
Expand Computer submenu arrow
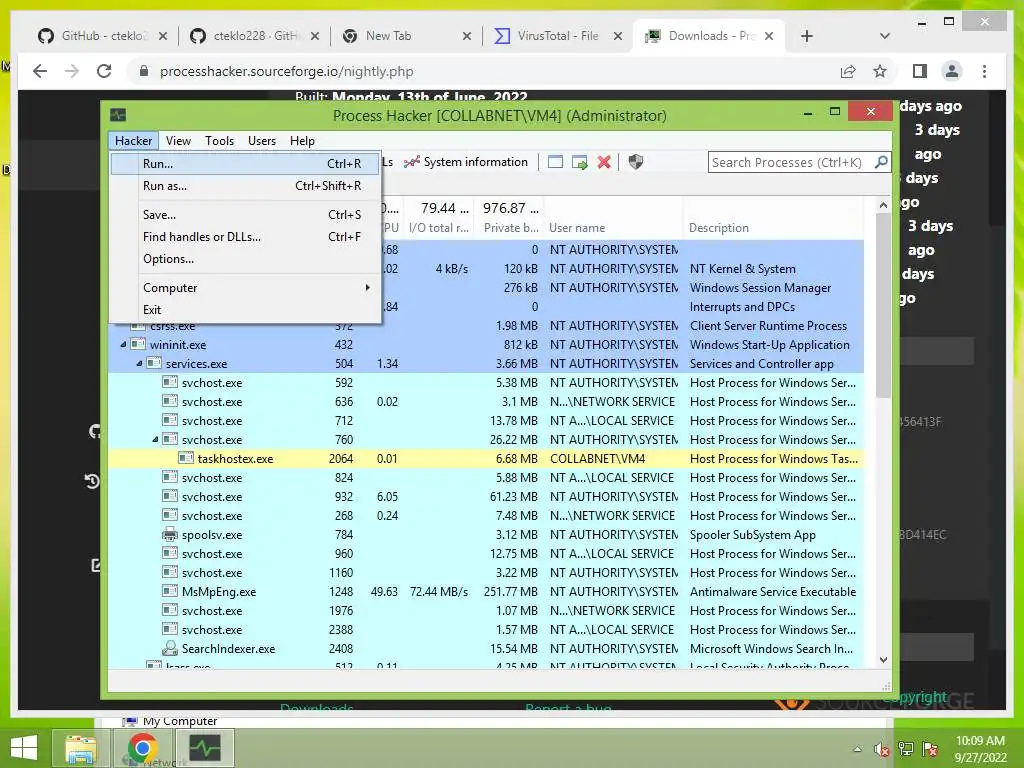coord(368,287)
